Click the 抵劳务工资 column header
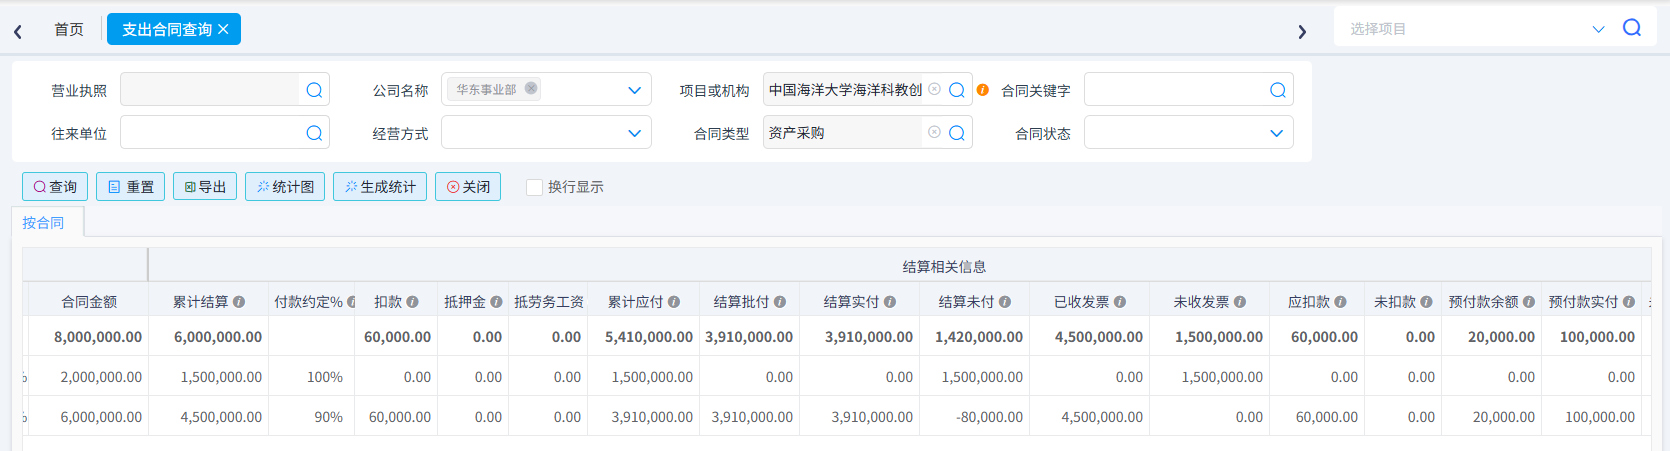1670x451 pixels. pos(548,302)
